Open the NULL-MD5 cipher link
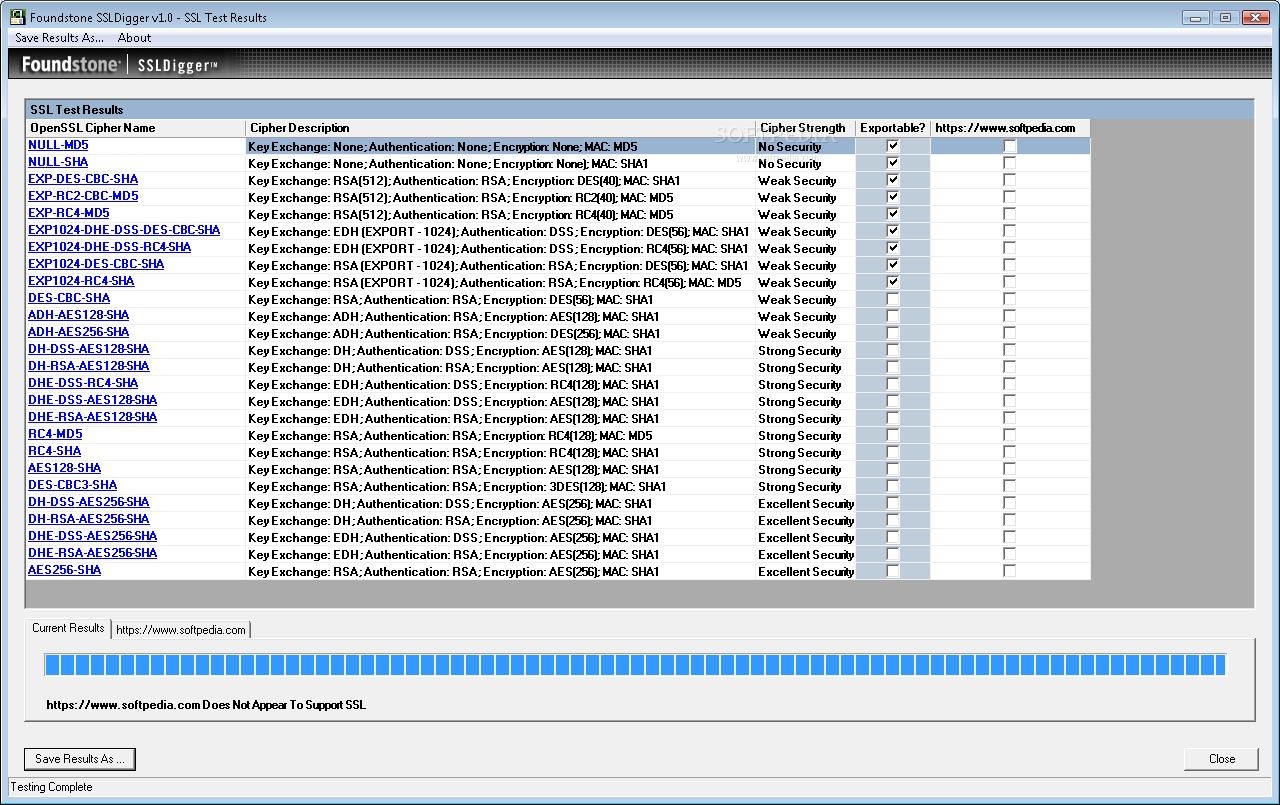This screenshot has width=1280, height=805. coord(58,145)
